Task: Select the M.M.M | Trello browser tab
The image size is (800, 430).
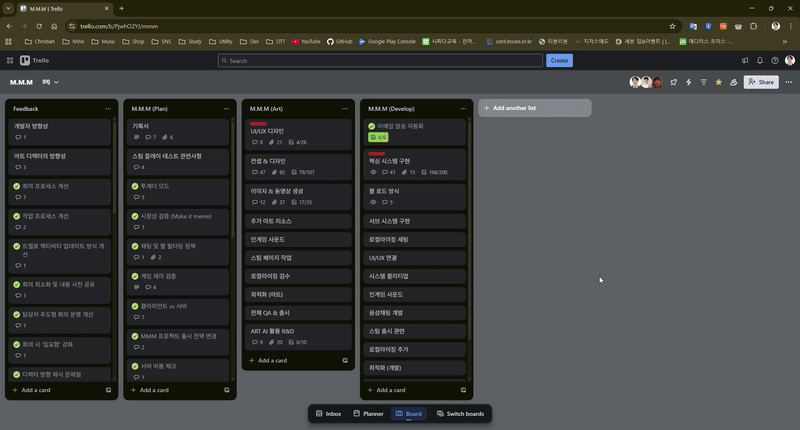Action: [64, 9]
